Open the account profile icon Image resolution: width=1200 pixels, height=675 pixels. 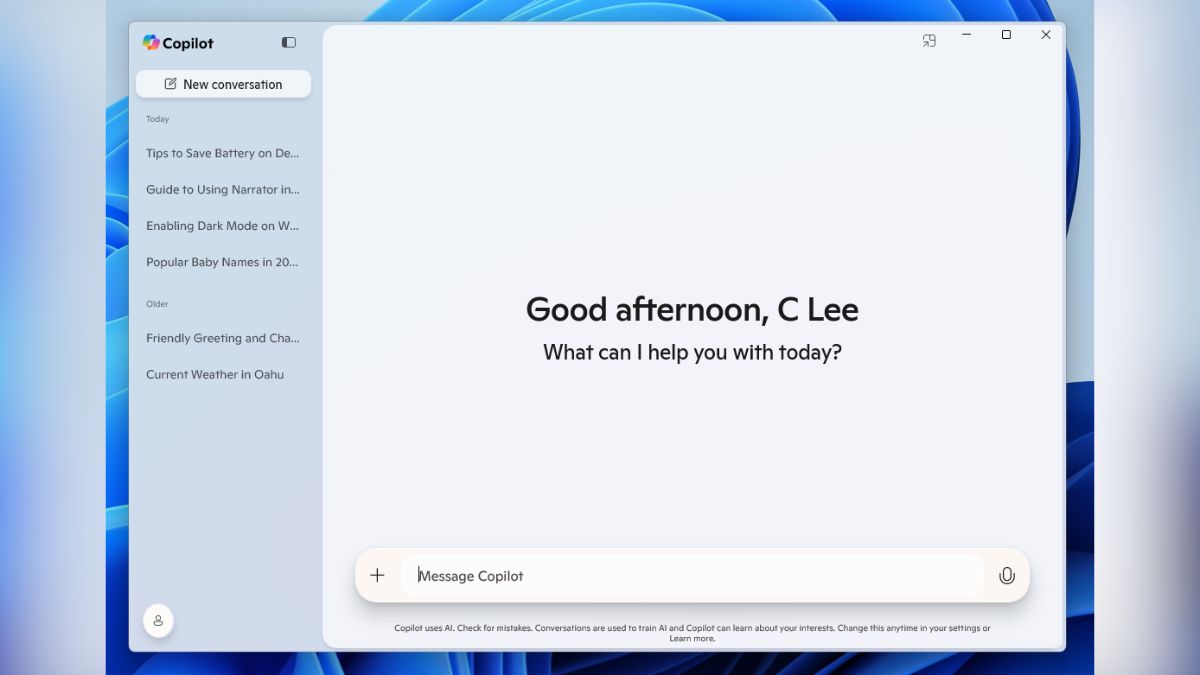click(x=159, y=620)
